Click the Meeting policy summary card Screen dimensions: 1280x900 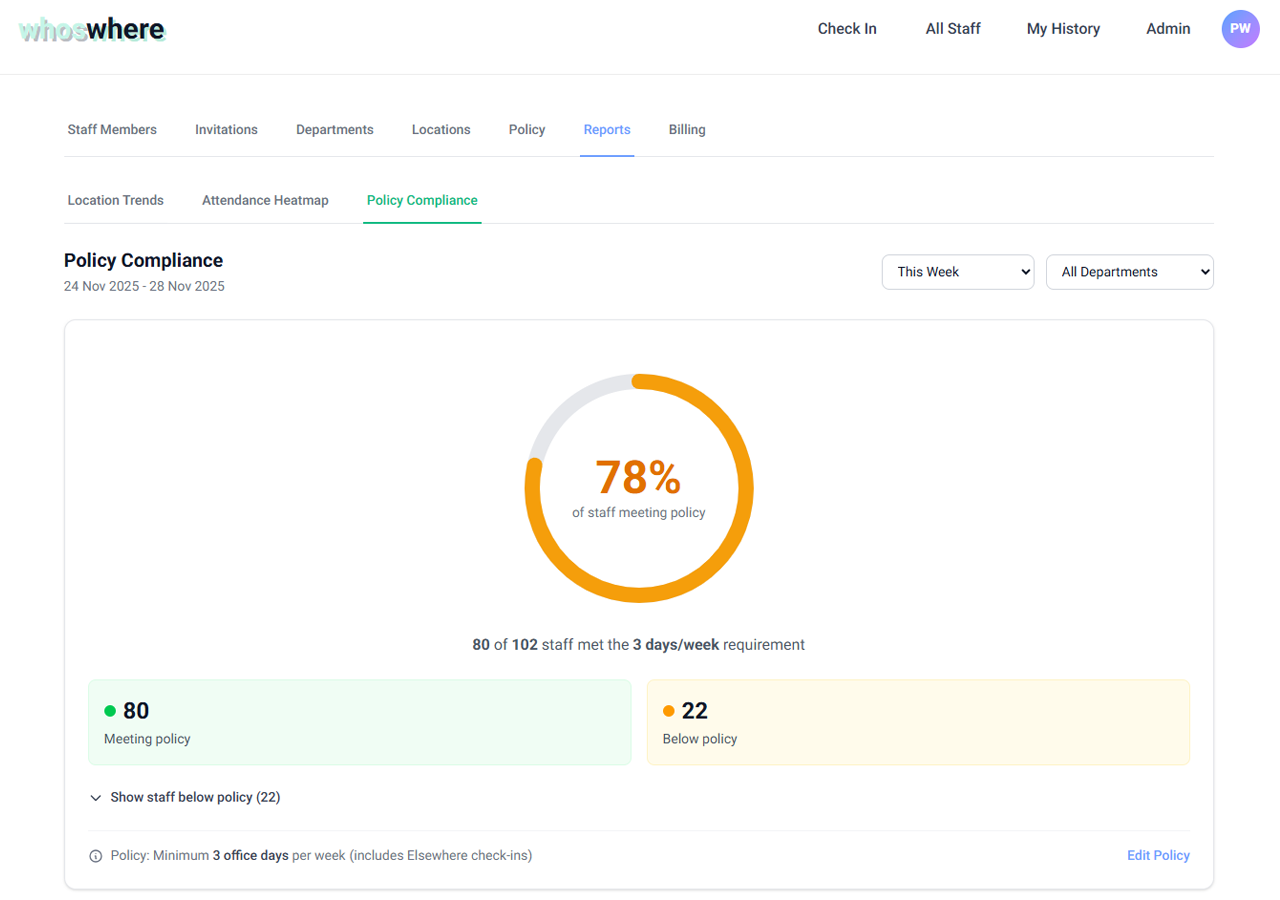360,723
